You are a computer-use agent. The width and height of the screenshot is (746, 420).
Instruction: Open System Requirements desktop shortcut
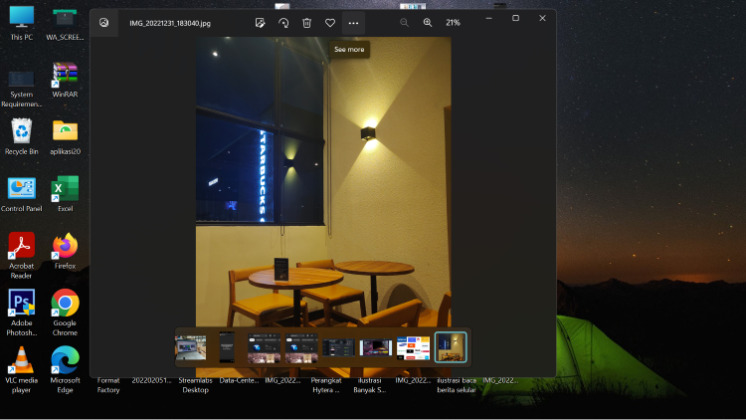[x=21, y=89]
